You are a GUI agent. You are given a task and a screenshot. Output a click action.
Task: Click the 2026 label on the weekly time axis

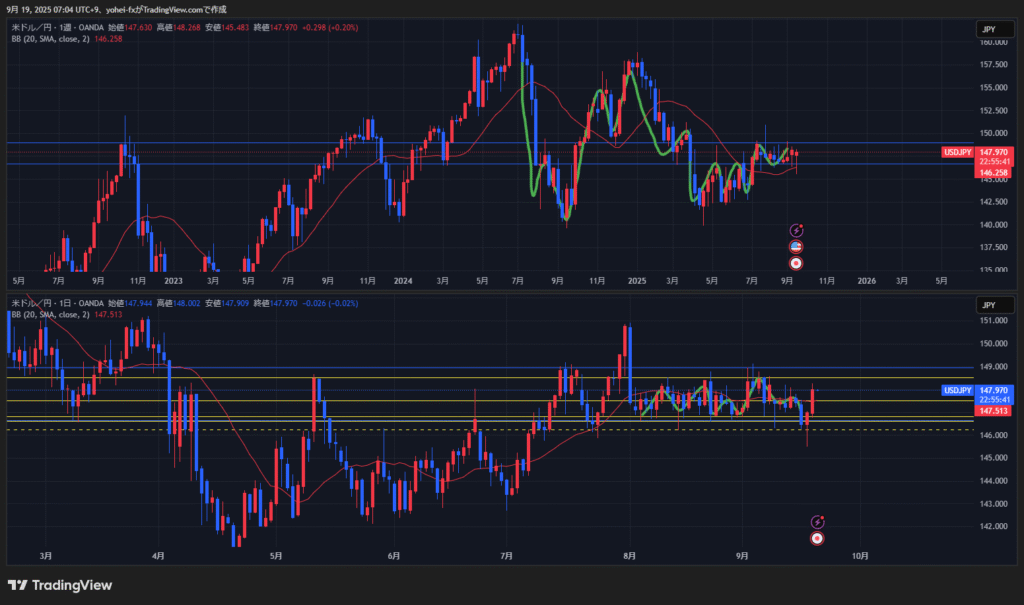pyautogui.click(x=867, y=281)
